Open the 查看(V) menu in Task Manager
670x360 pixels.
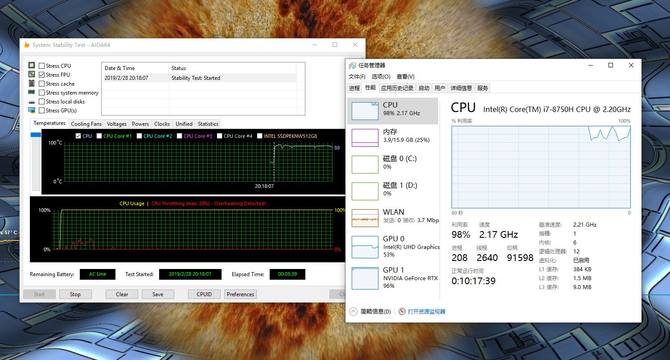point(406,76)
